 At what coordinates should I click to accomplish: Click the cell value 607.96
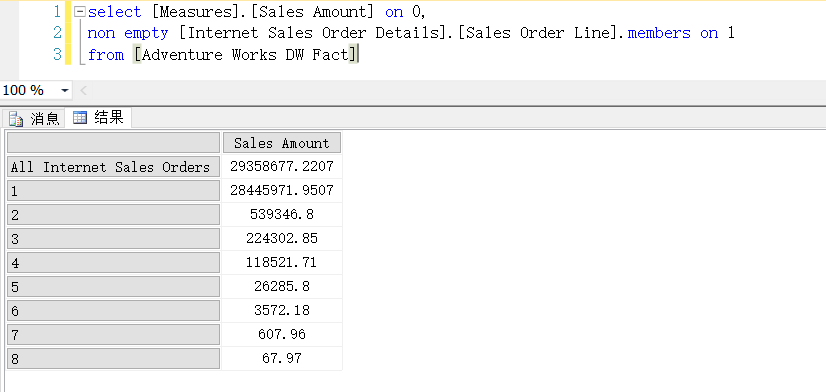(x=282, y=334)
